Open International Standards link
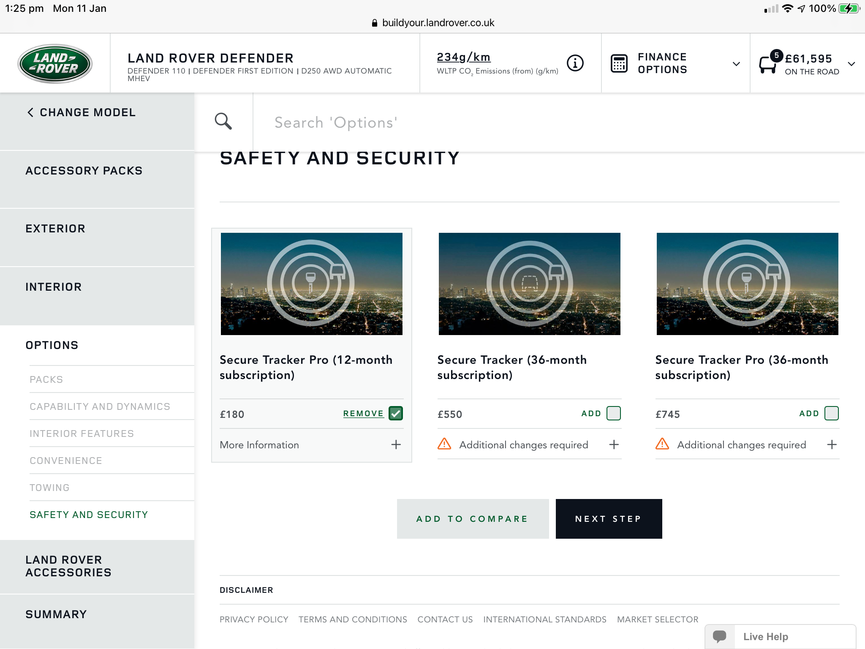 (x=544, y=619)
